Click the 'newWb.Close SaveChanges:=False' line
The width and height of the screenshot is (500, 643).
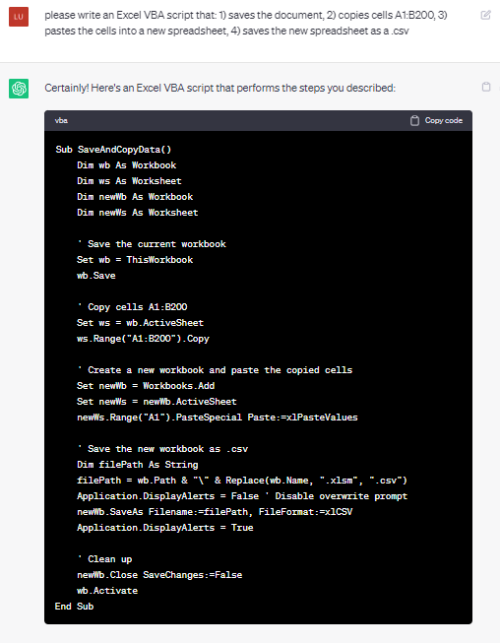point(160,575)
